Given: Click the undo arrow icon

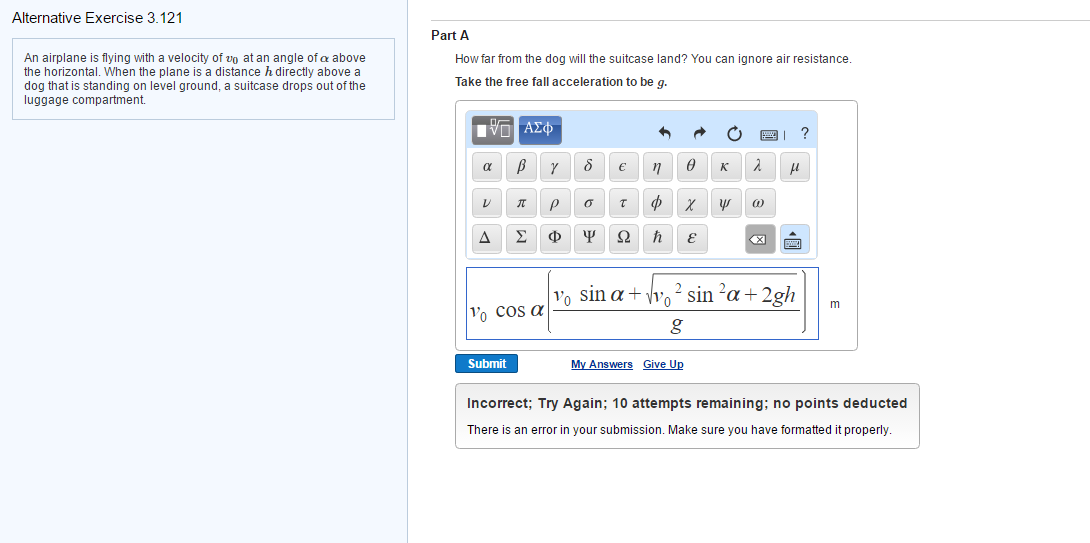Looking at the screenshot, I should coord(665,132).
